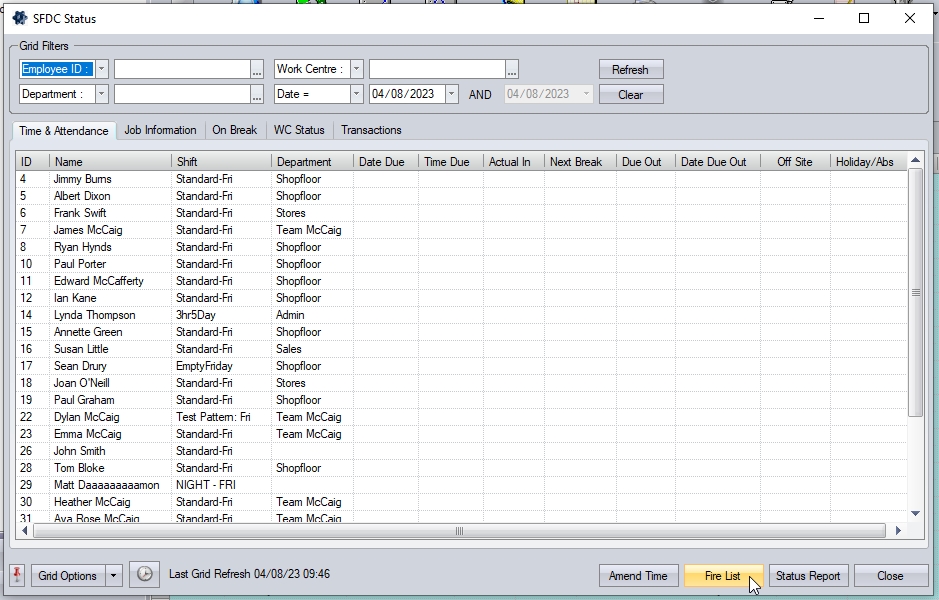
Task: Click the horizontal scrollbar thumb of the grid
Action: [459, 531]
